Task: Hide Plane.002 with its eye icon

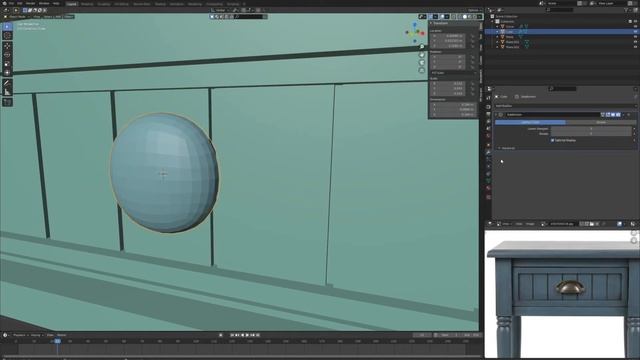Action: (x=636, y=47)
